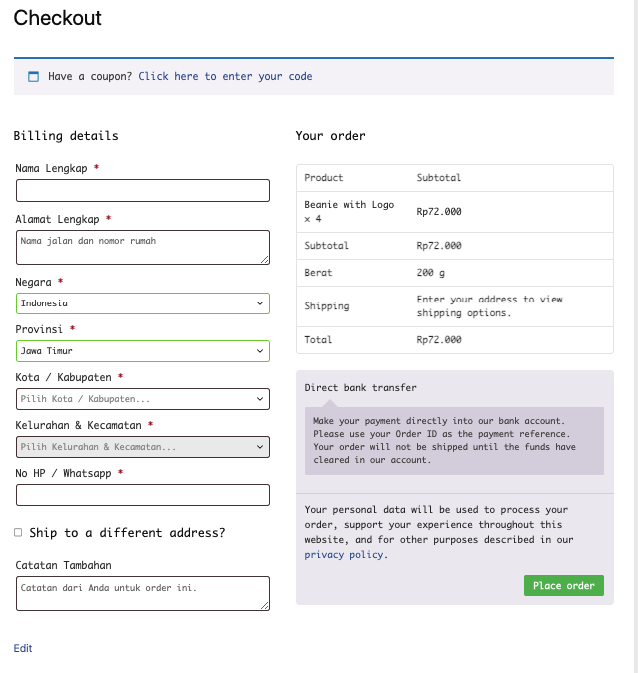This screenshot has height=673, width=638.
Task: Expand the Provinsi dropdown showing Jawa Timur
Action: click(x=143, y=351)
